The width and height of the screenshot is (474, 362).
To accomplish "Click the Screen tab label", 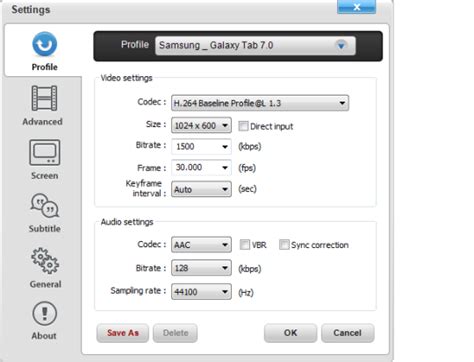I will pos(44,176).
